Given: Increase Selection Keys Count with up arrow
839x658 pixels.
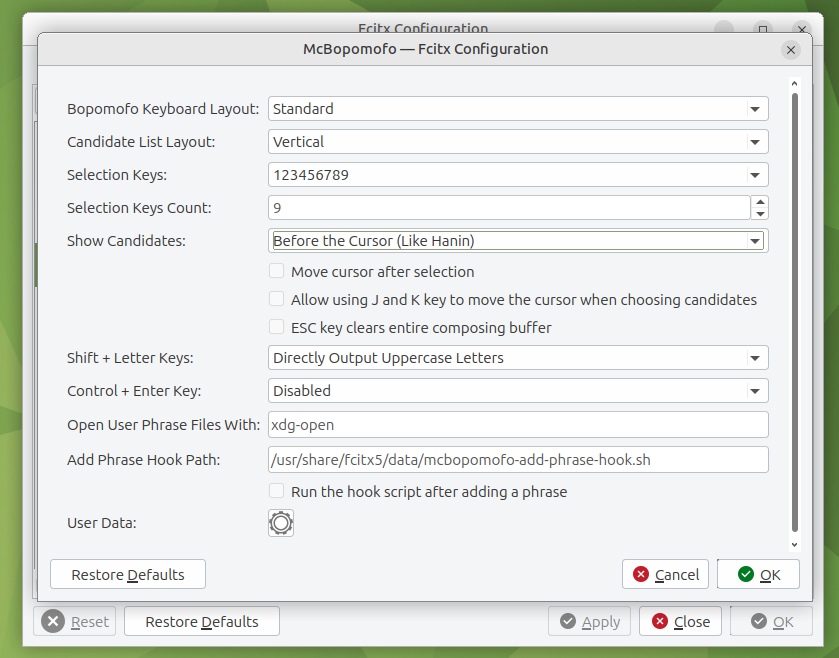Looking at the screenshot, I should click(x=760, y=202).
